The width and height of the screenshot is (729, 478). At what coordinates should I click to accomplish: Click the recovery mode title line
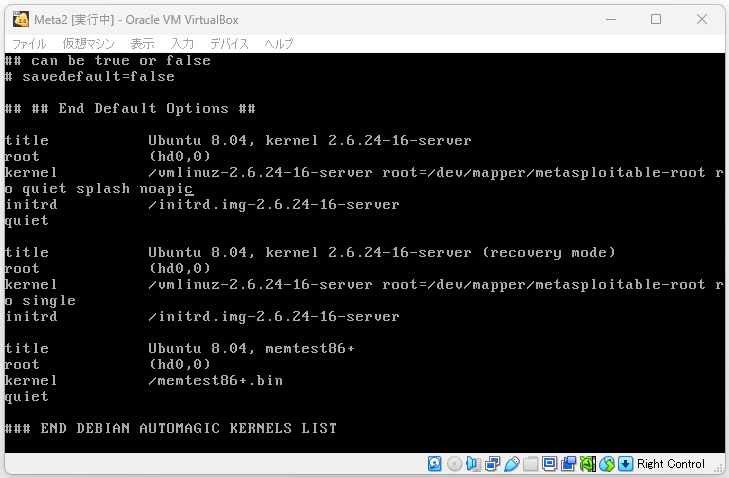tap(382, 252)
